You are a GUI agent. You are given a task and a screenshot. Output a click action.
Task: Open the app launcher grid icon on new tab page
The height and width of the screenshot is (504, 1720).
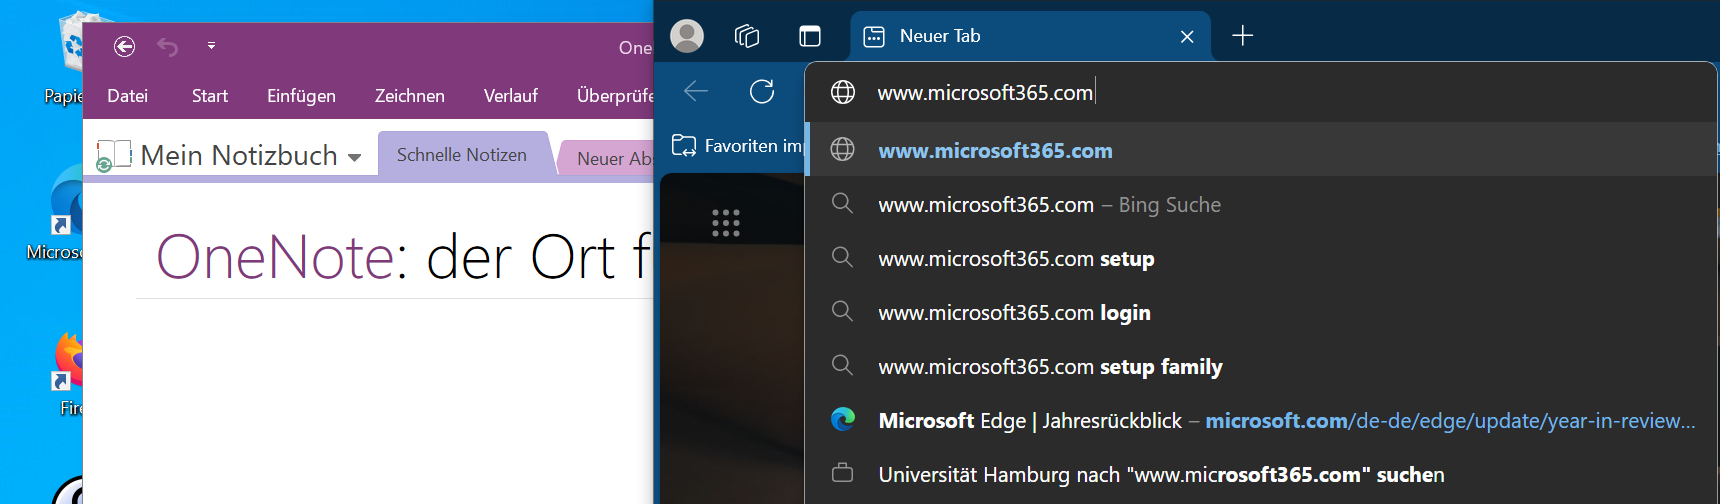click(726, 223)
